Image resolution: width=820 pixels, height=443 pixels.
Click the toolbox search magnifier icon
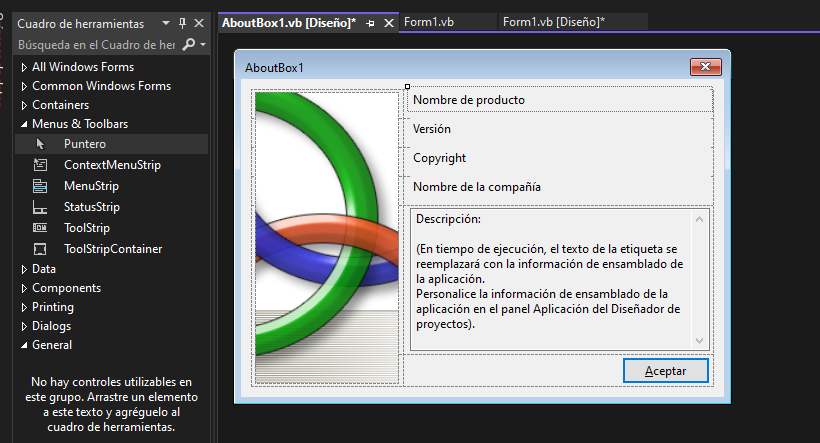click(x=188, y=45)
